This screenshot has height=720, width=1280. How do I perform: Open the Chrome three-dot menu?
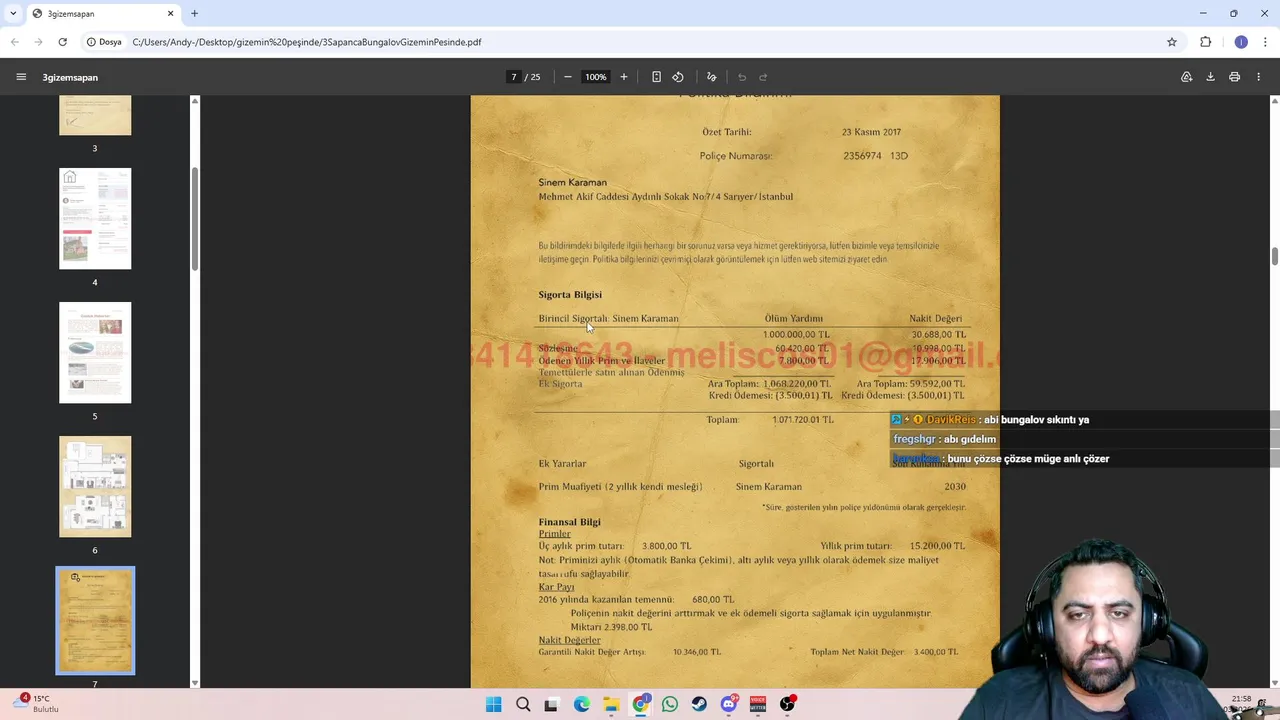pos(1265,42)
